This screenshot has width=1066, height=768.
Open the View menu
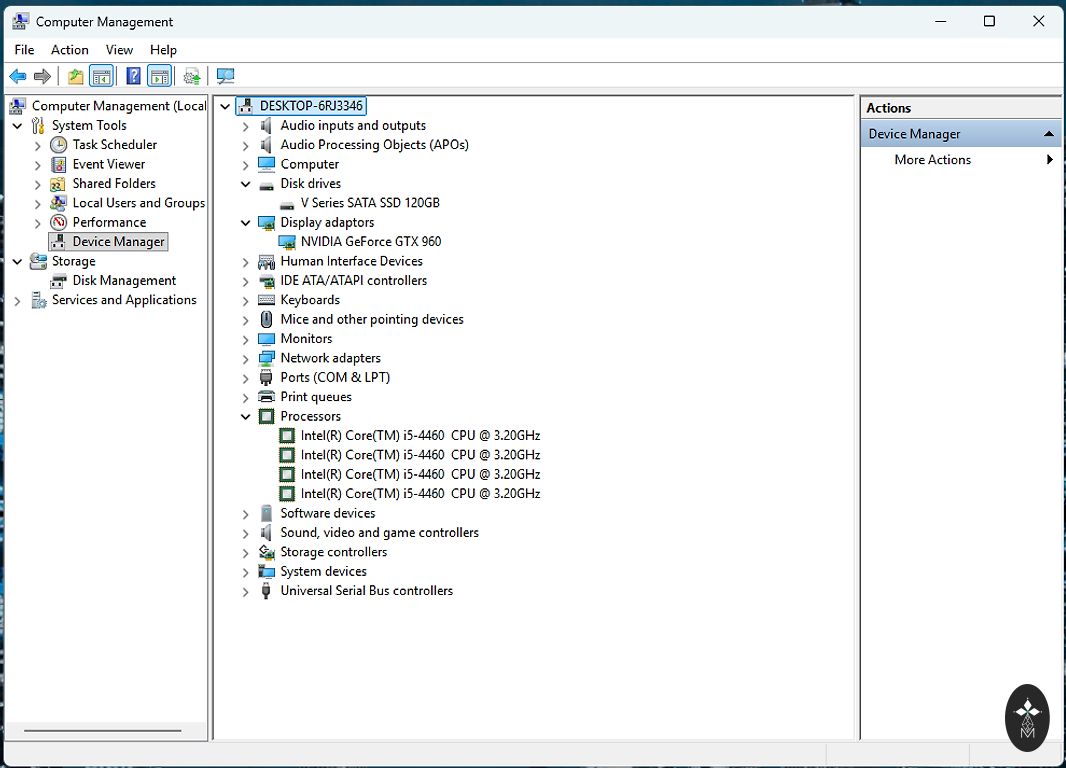119,50
